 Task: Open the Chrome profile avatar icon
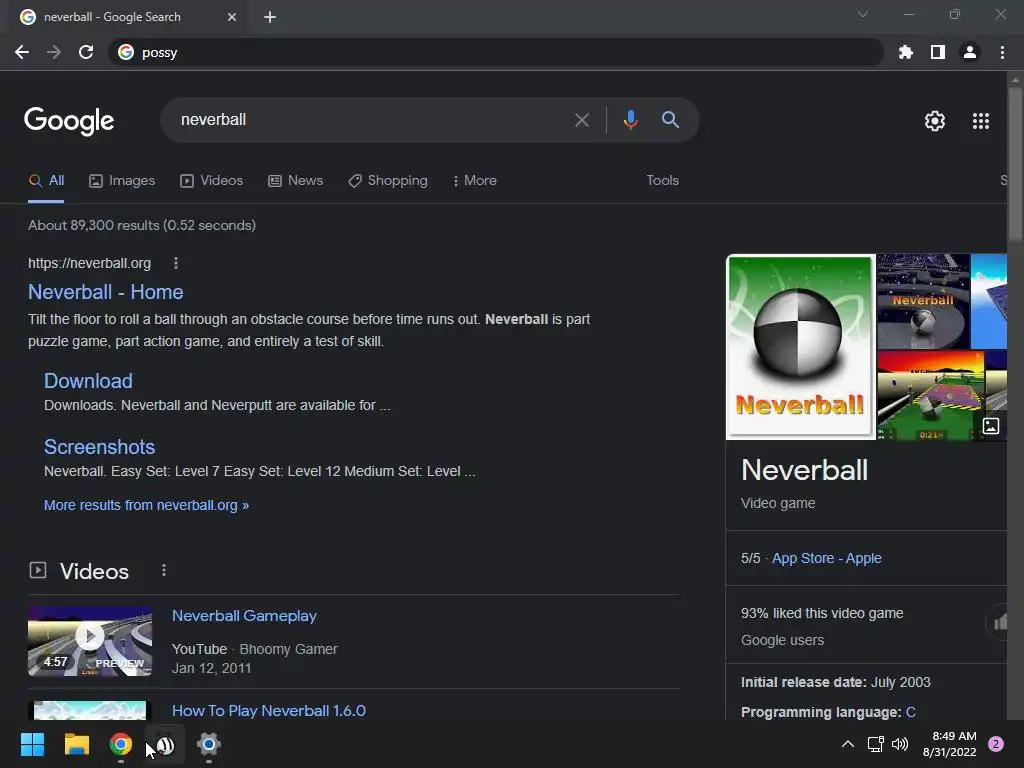(970, 52)
